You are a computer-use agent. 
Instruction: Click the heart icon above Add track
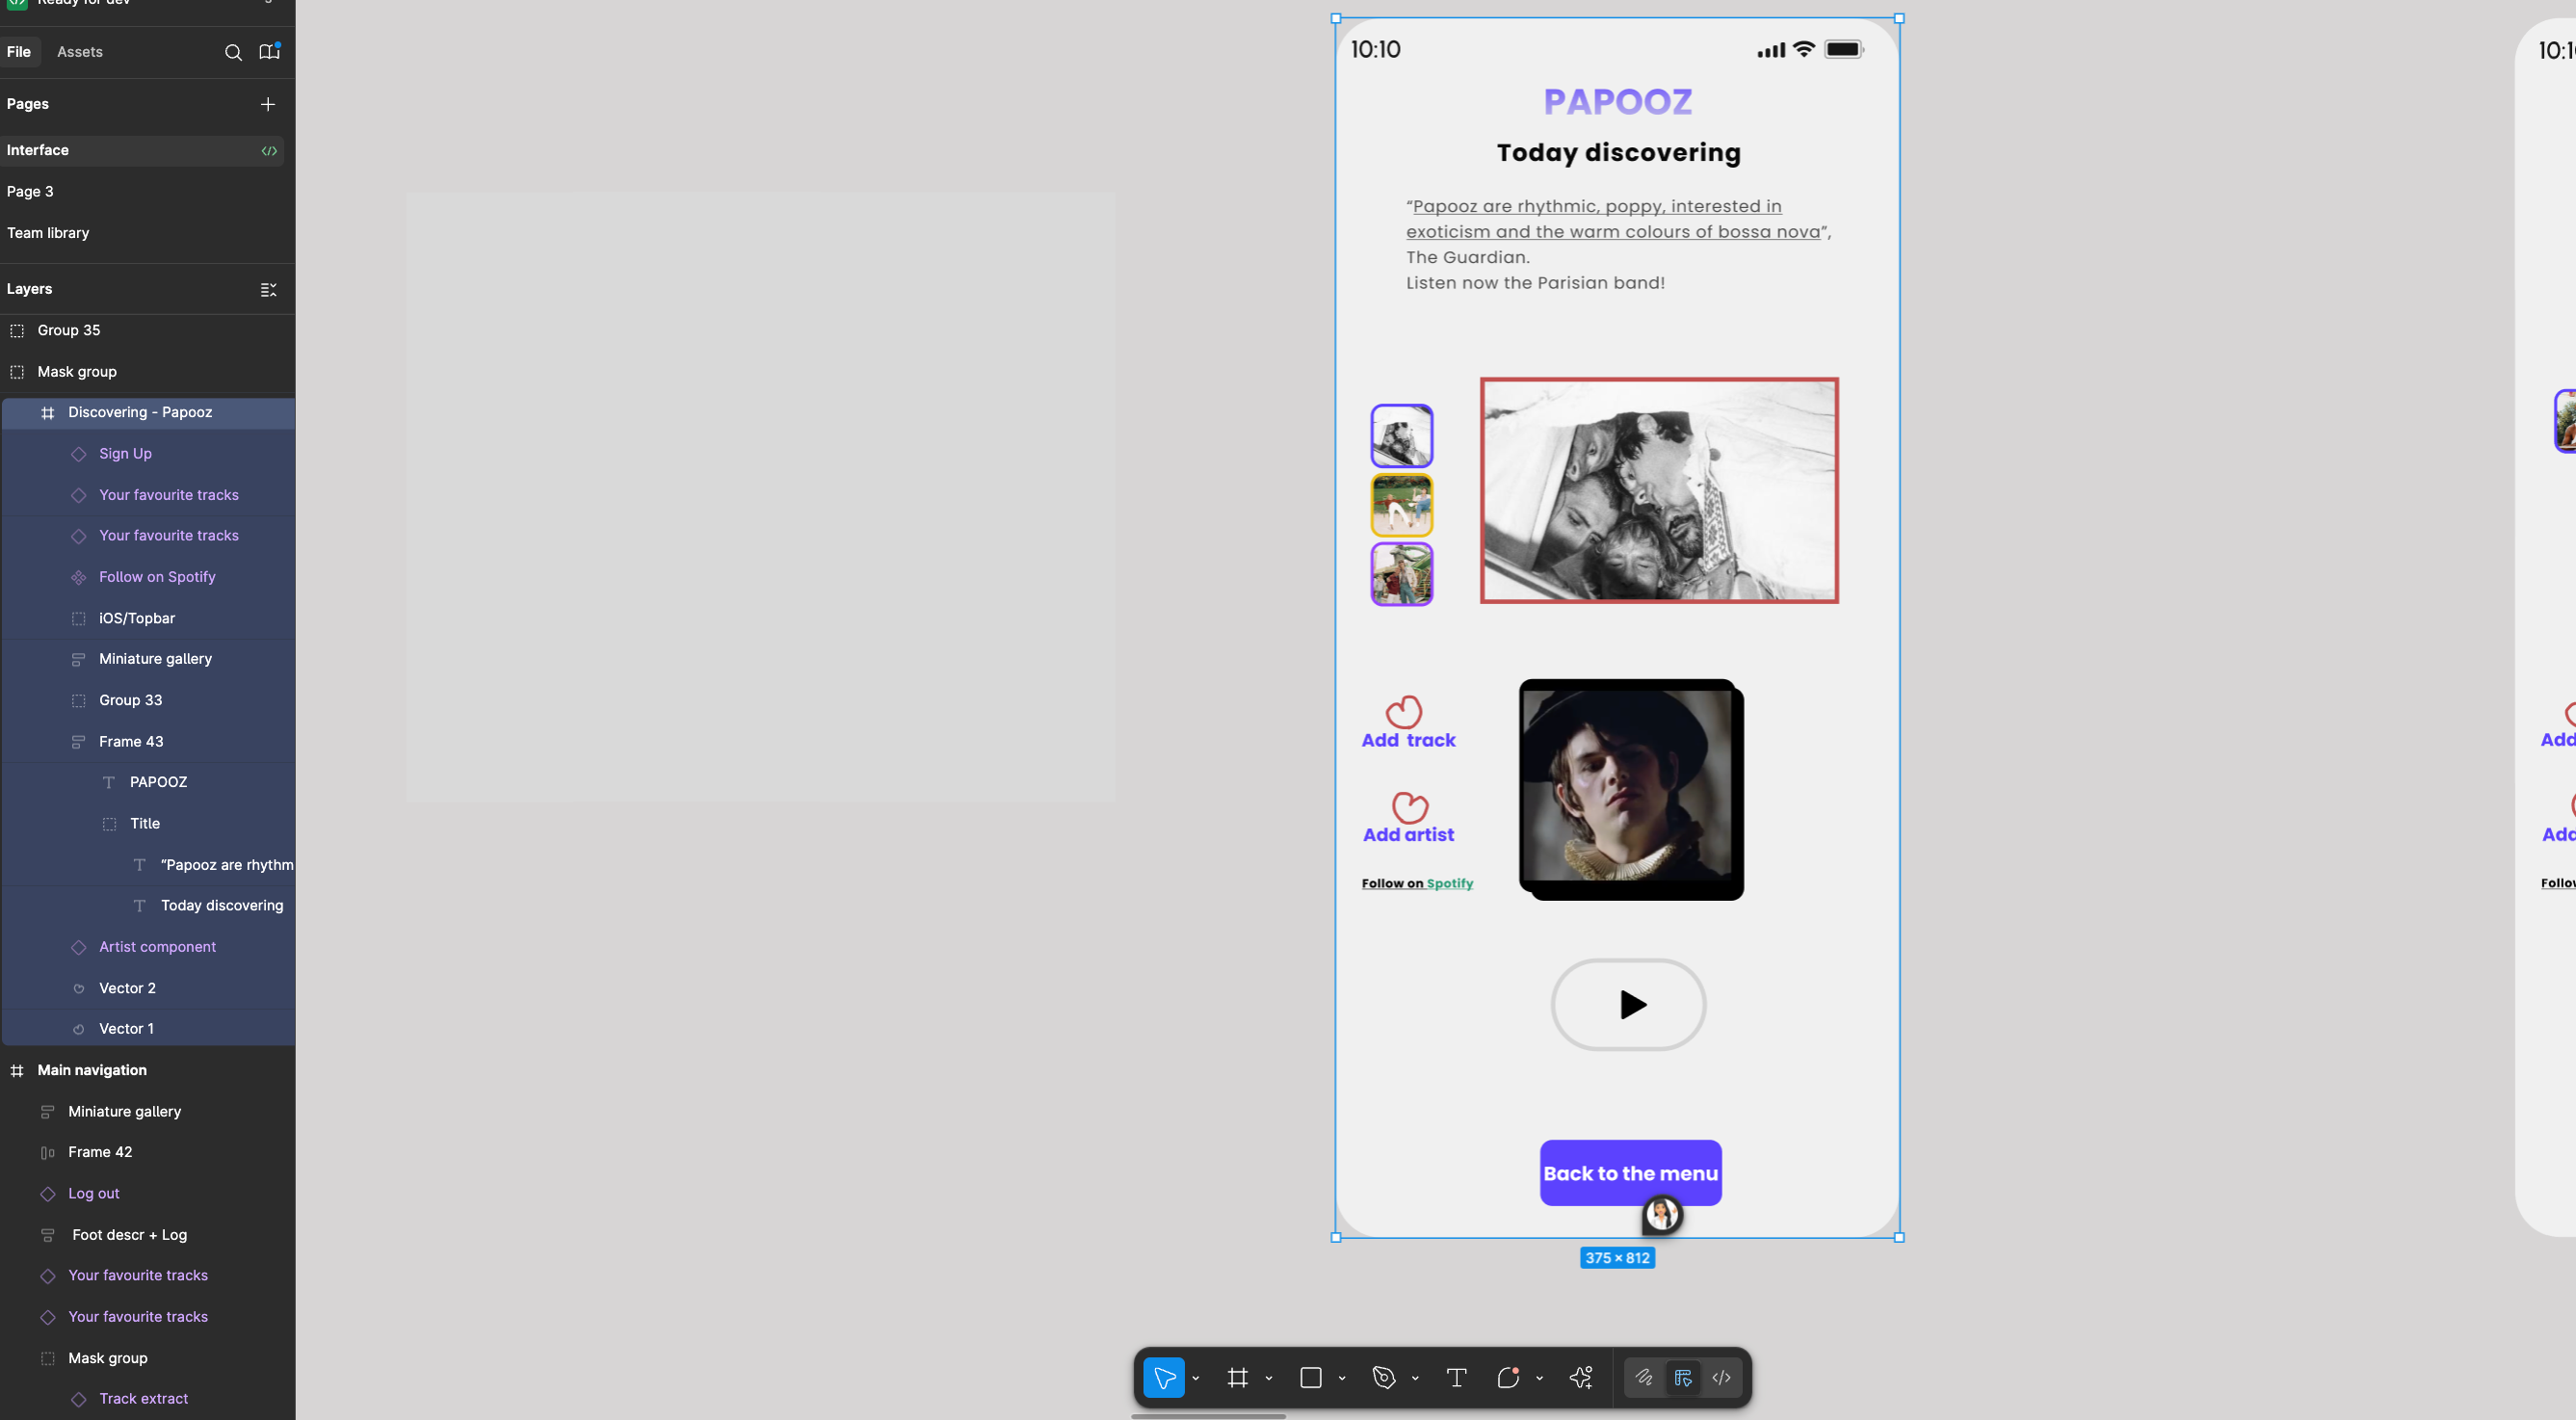tap(1404, 711)
